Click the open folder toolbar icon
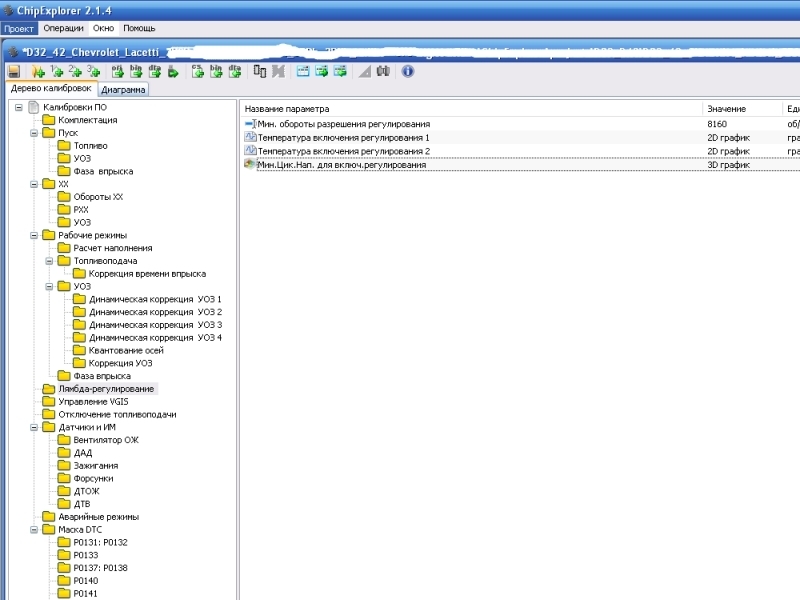This screenshot has width=800, height=600. [x=38, y=72]
